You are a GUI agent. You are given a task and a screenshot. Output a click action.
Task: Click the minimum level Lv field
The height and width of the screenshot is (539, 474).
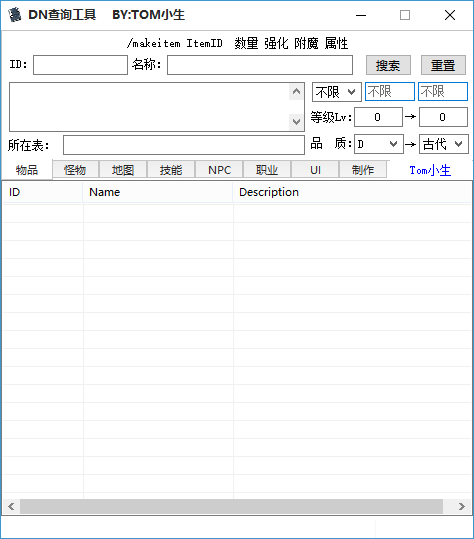(x=378, y=117)
